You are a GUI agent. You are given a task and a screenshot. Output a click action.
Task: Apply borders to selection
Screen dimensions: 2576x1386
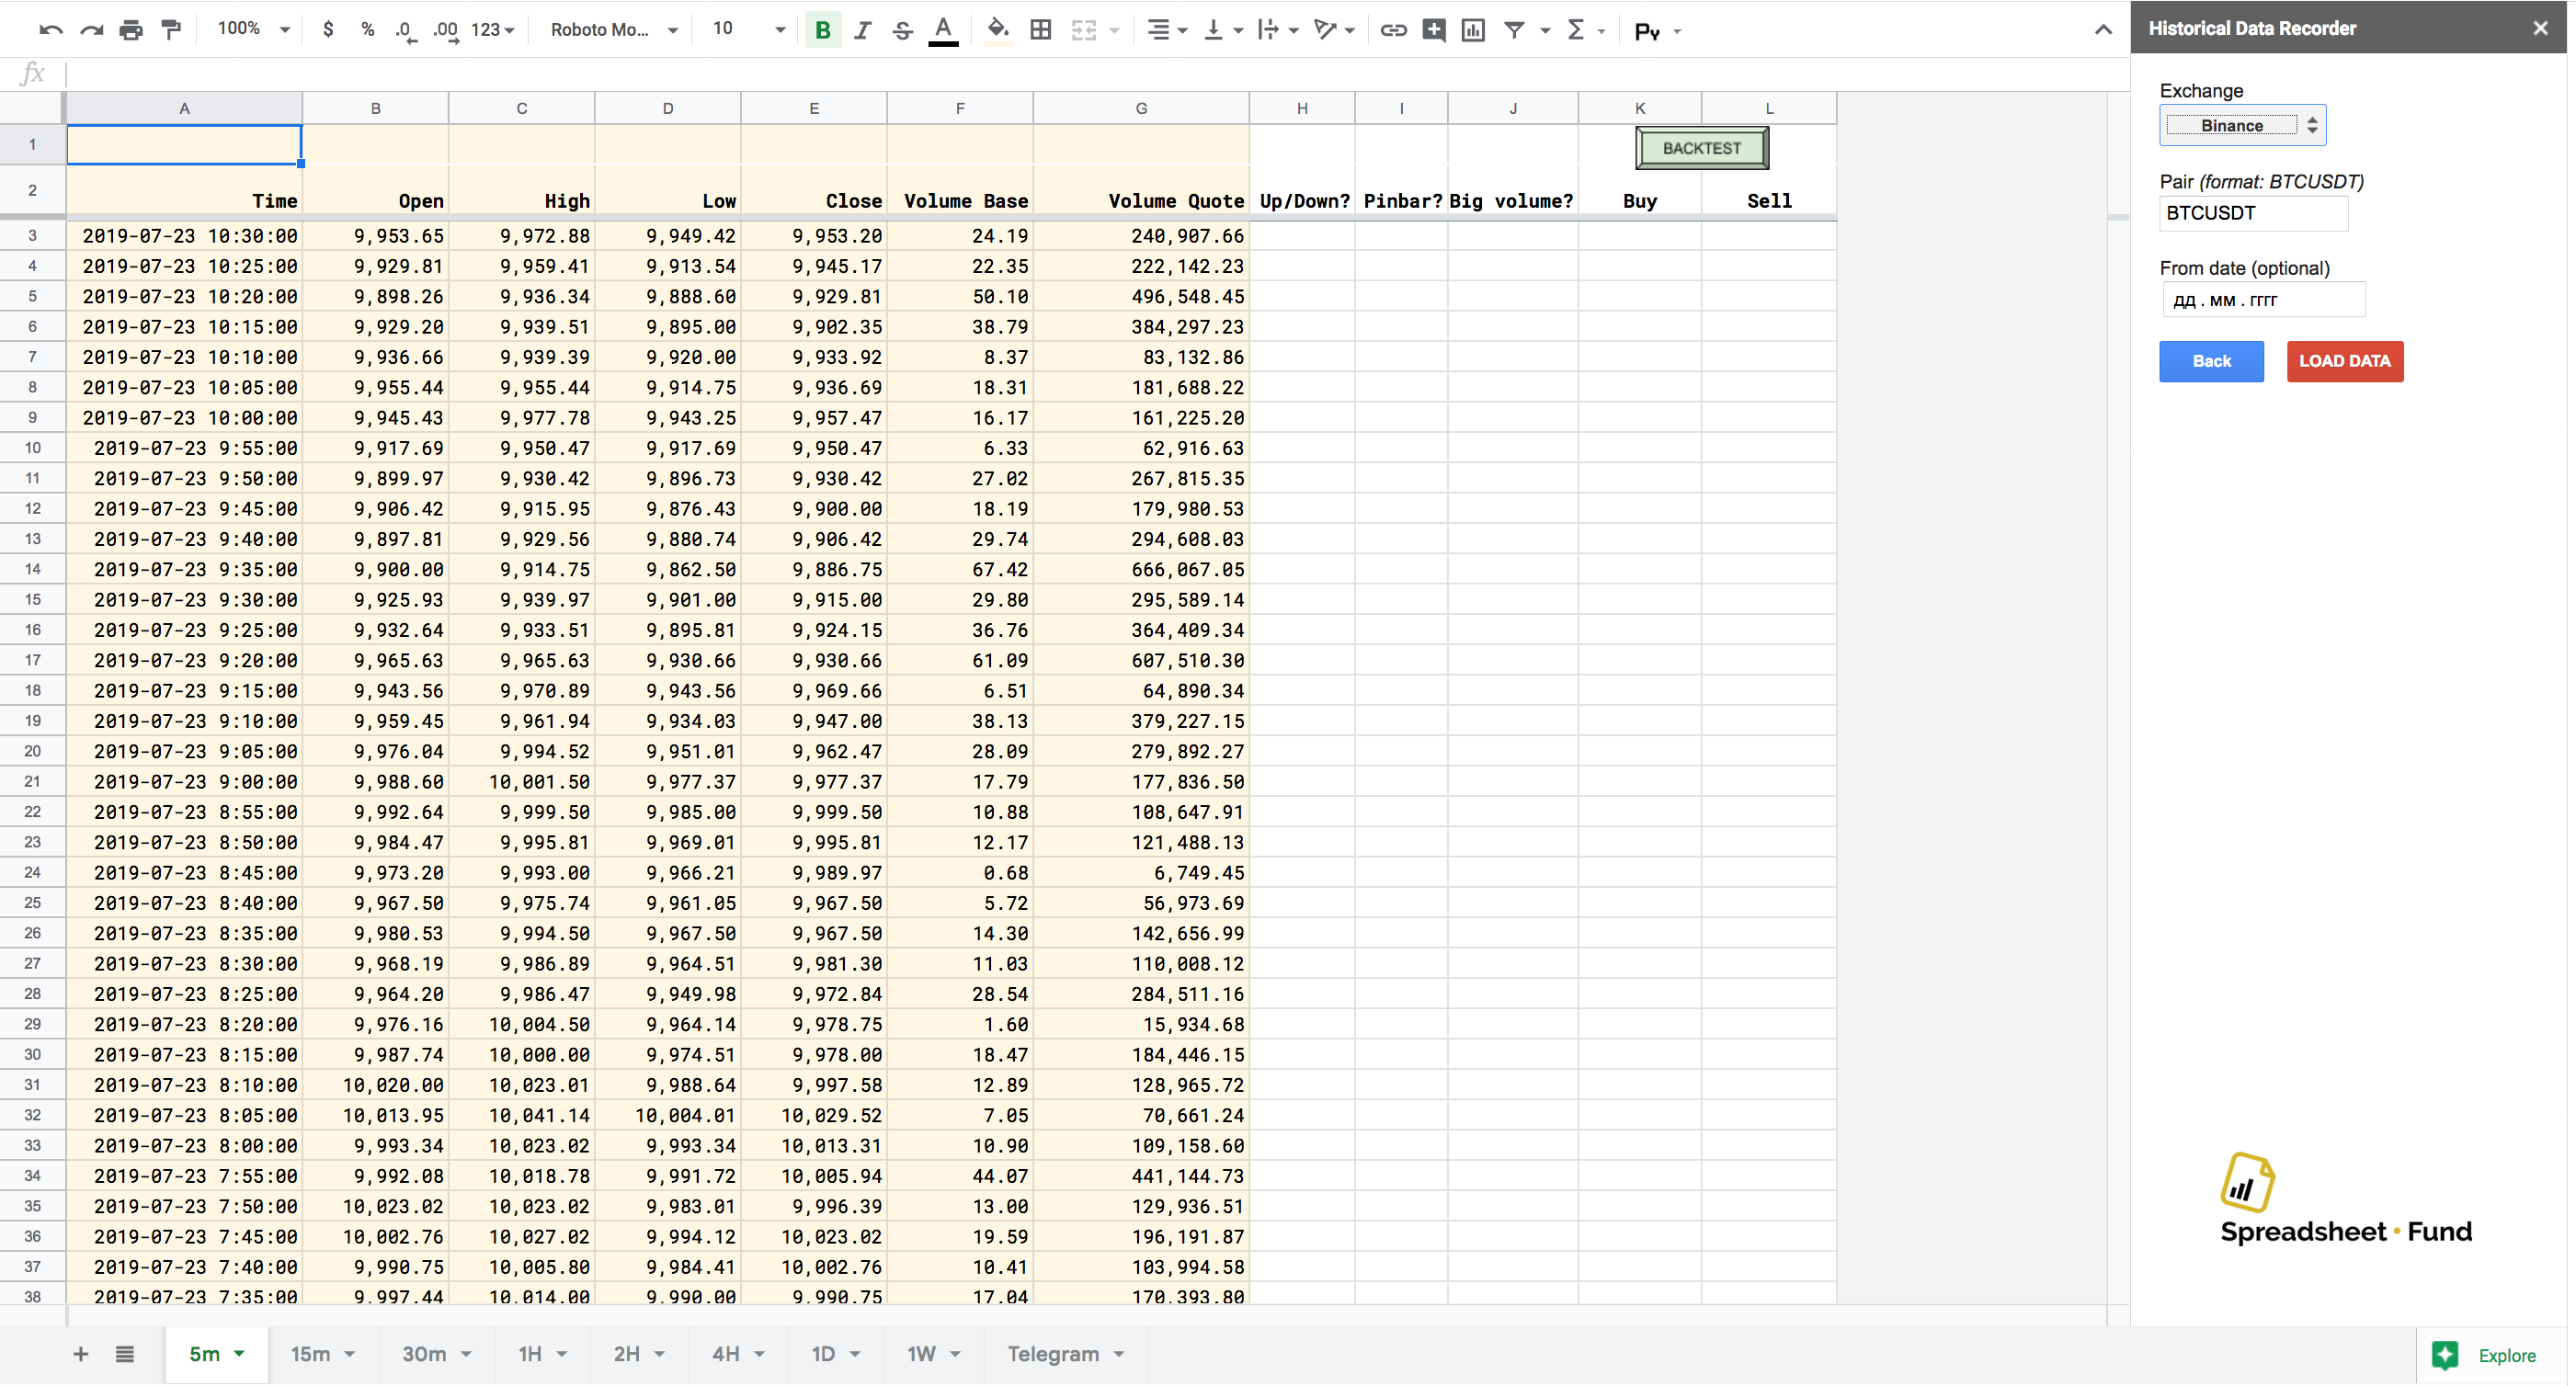pos(1040,30)
